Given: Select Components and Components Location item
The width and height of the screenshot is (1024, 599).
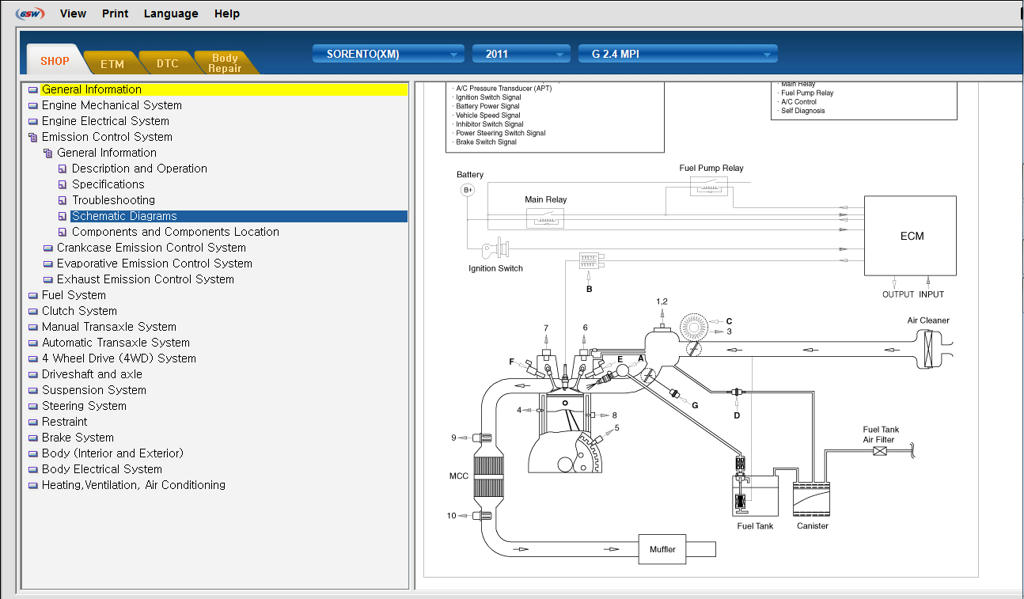Looking at the screenshot, I should 175,232.
